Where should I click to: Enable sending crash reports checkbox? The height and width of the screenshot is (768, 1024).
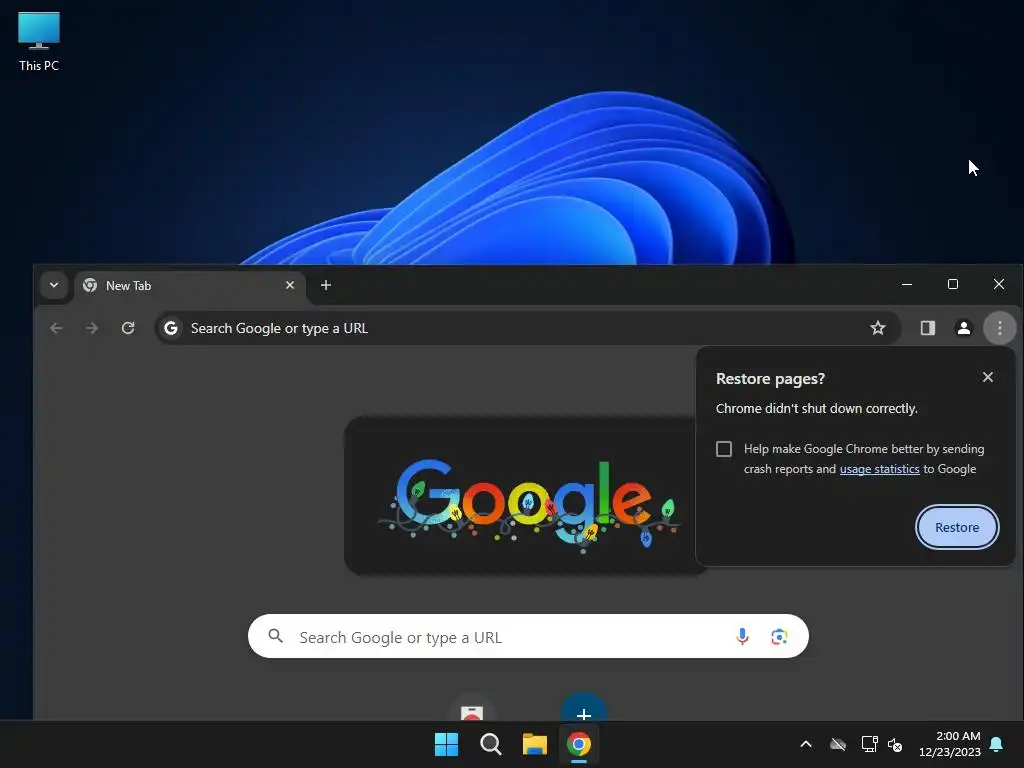[x=724, y=449]
